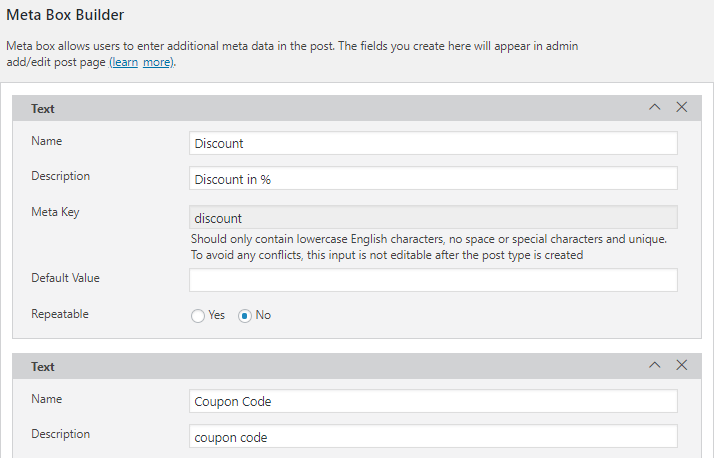714x458 pixels.
Task: Click the Repeatable label
Action: 60,314
